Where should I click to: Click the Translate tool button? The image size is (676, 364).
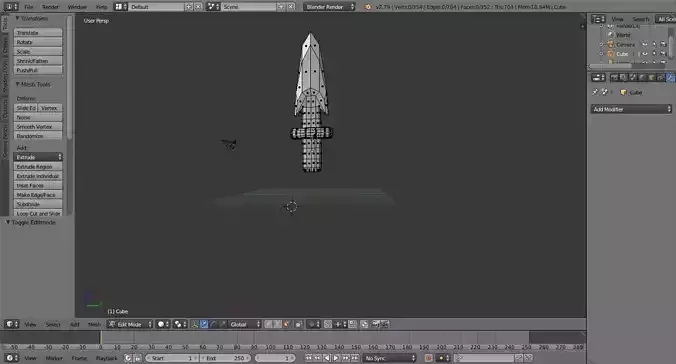pyautogui.click(x=38, y=33)
